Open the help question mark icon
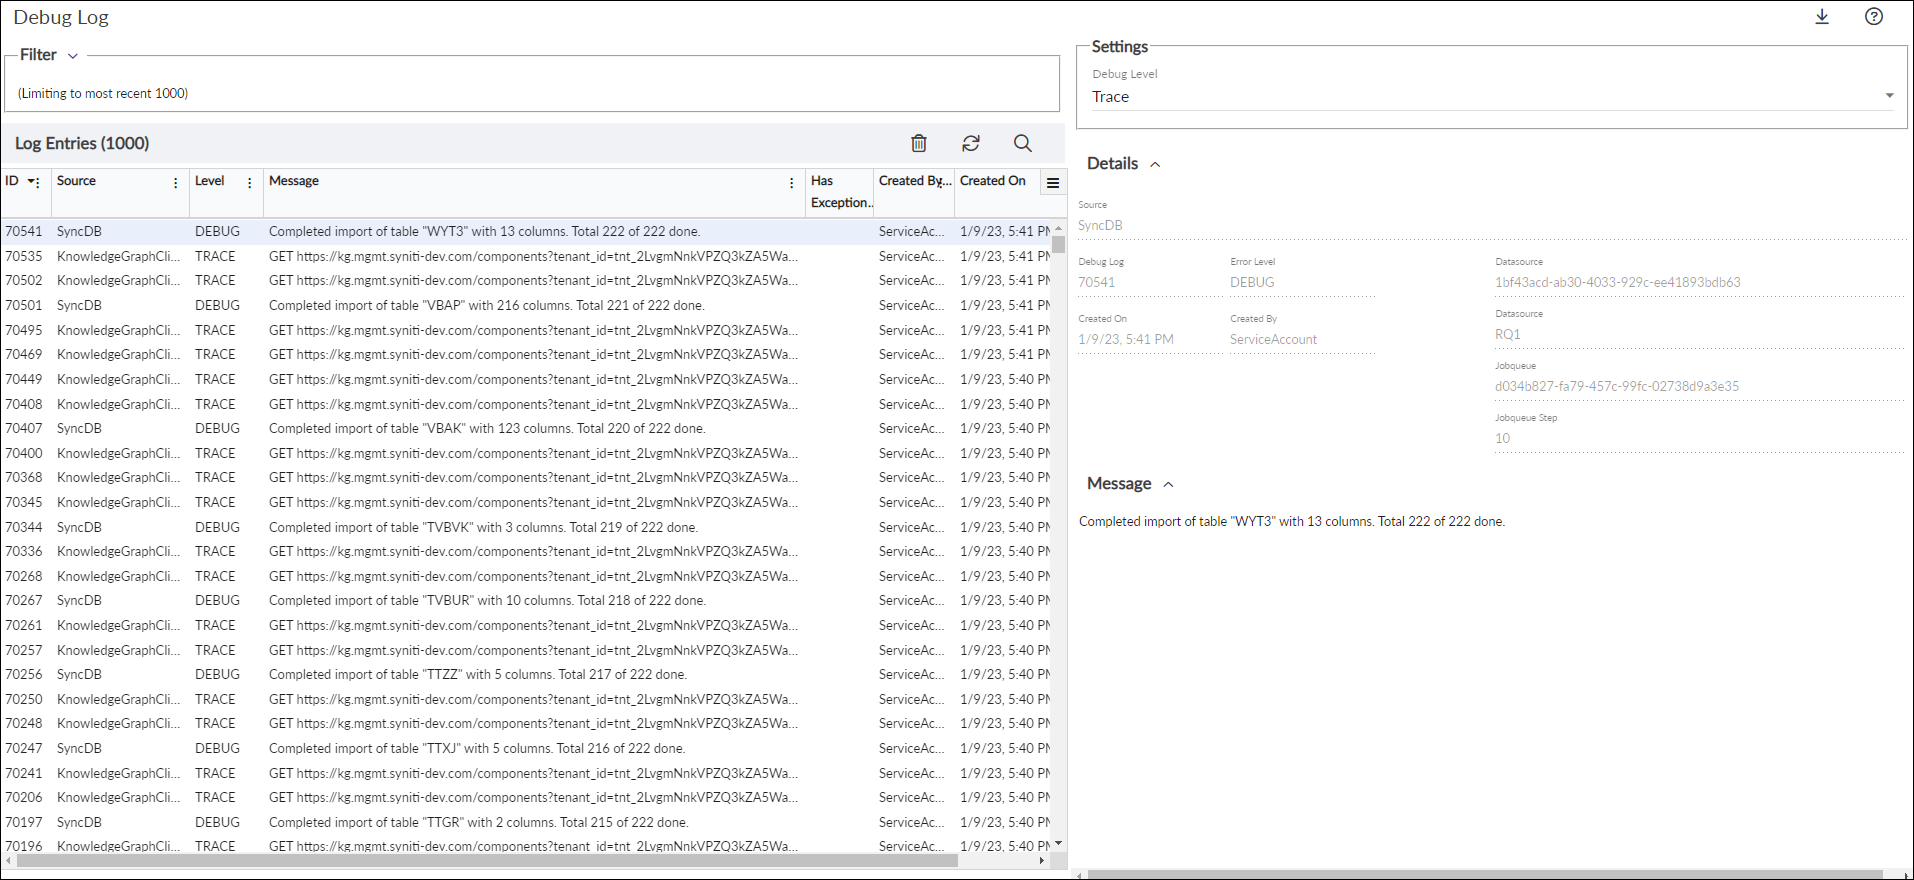Image resolution: width=1914 pixels, height=880 pixels. pyautogui.click(x=1874, y=16)
